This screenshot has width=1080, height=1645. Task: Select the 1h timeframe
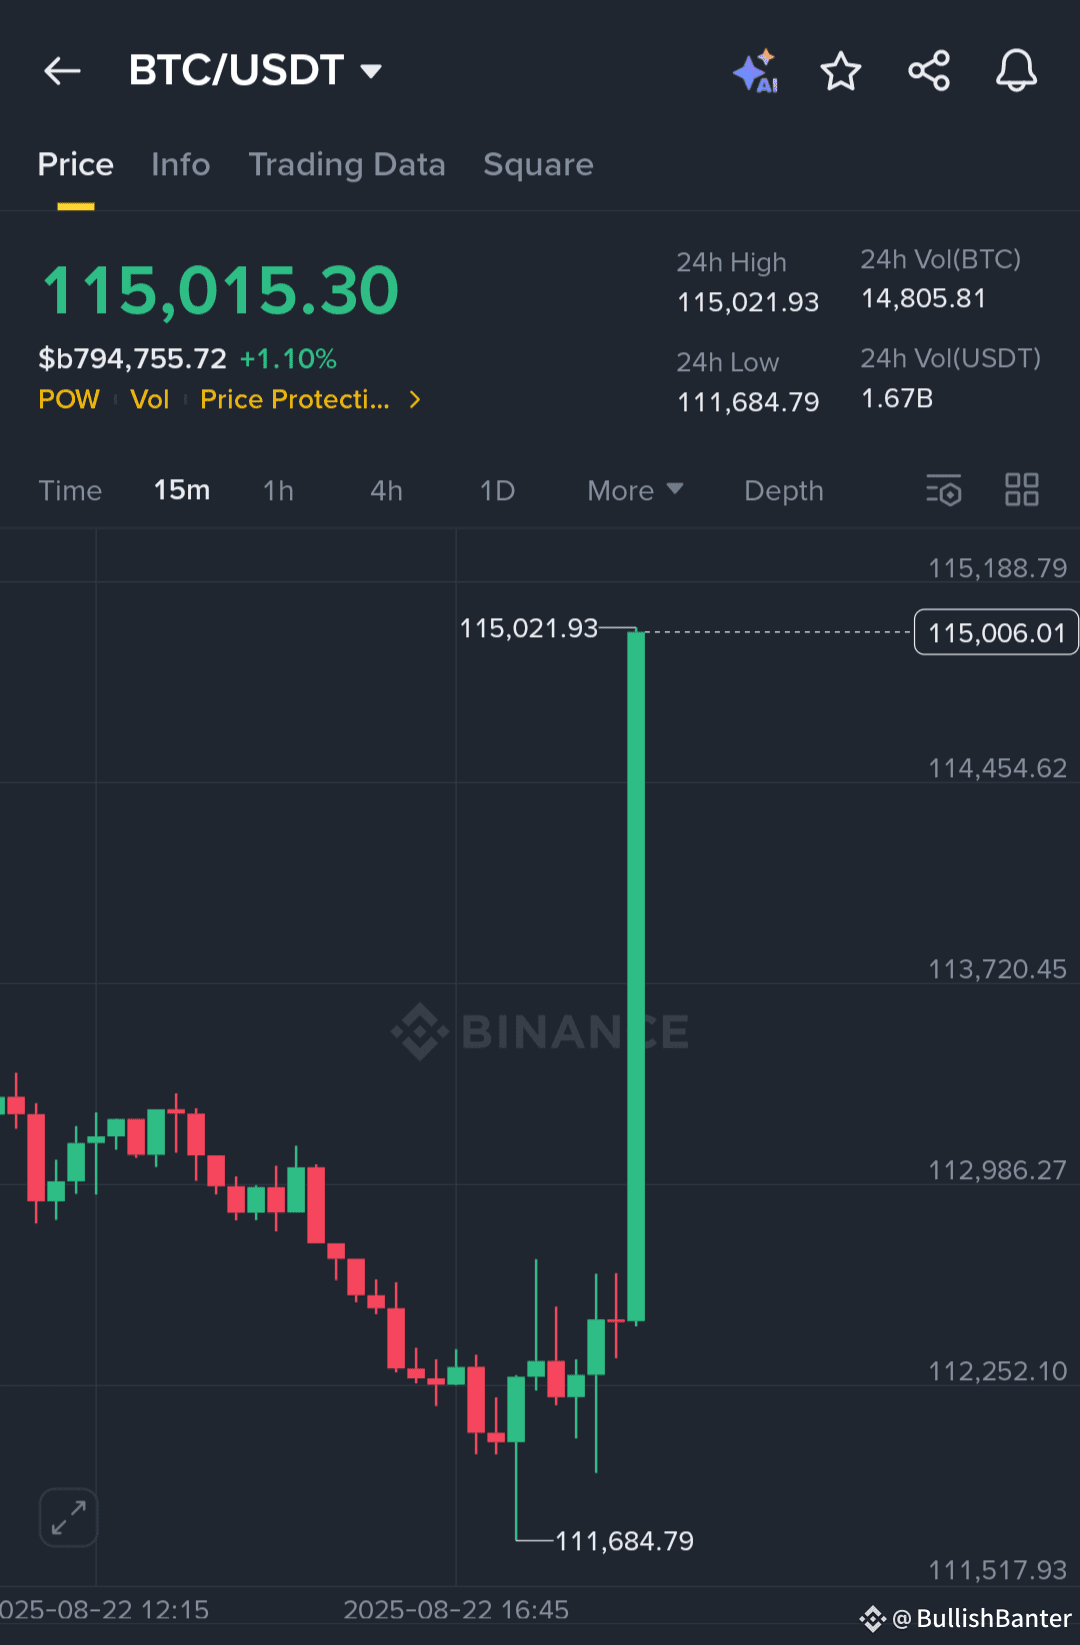278,490
